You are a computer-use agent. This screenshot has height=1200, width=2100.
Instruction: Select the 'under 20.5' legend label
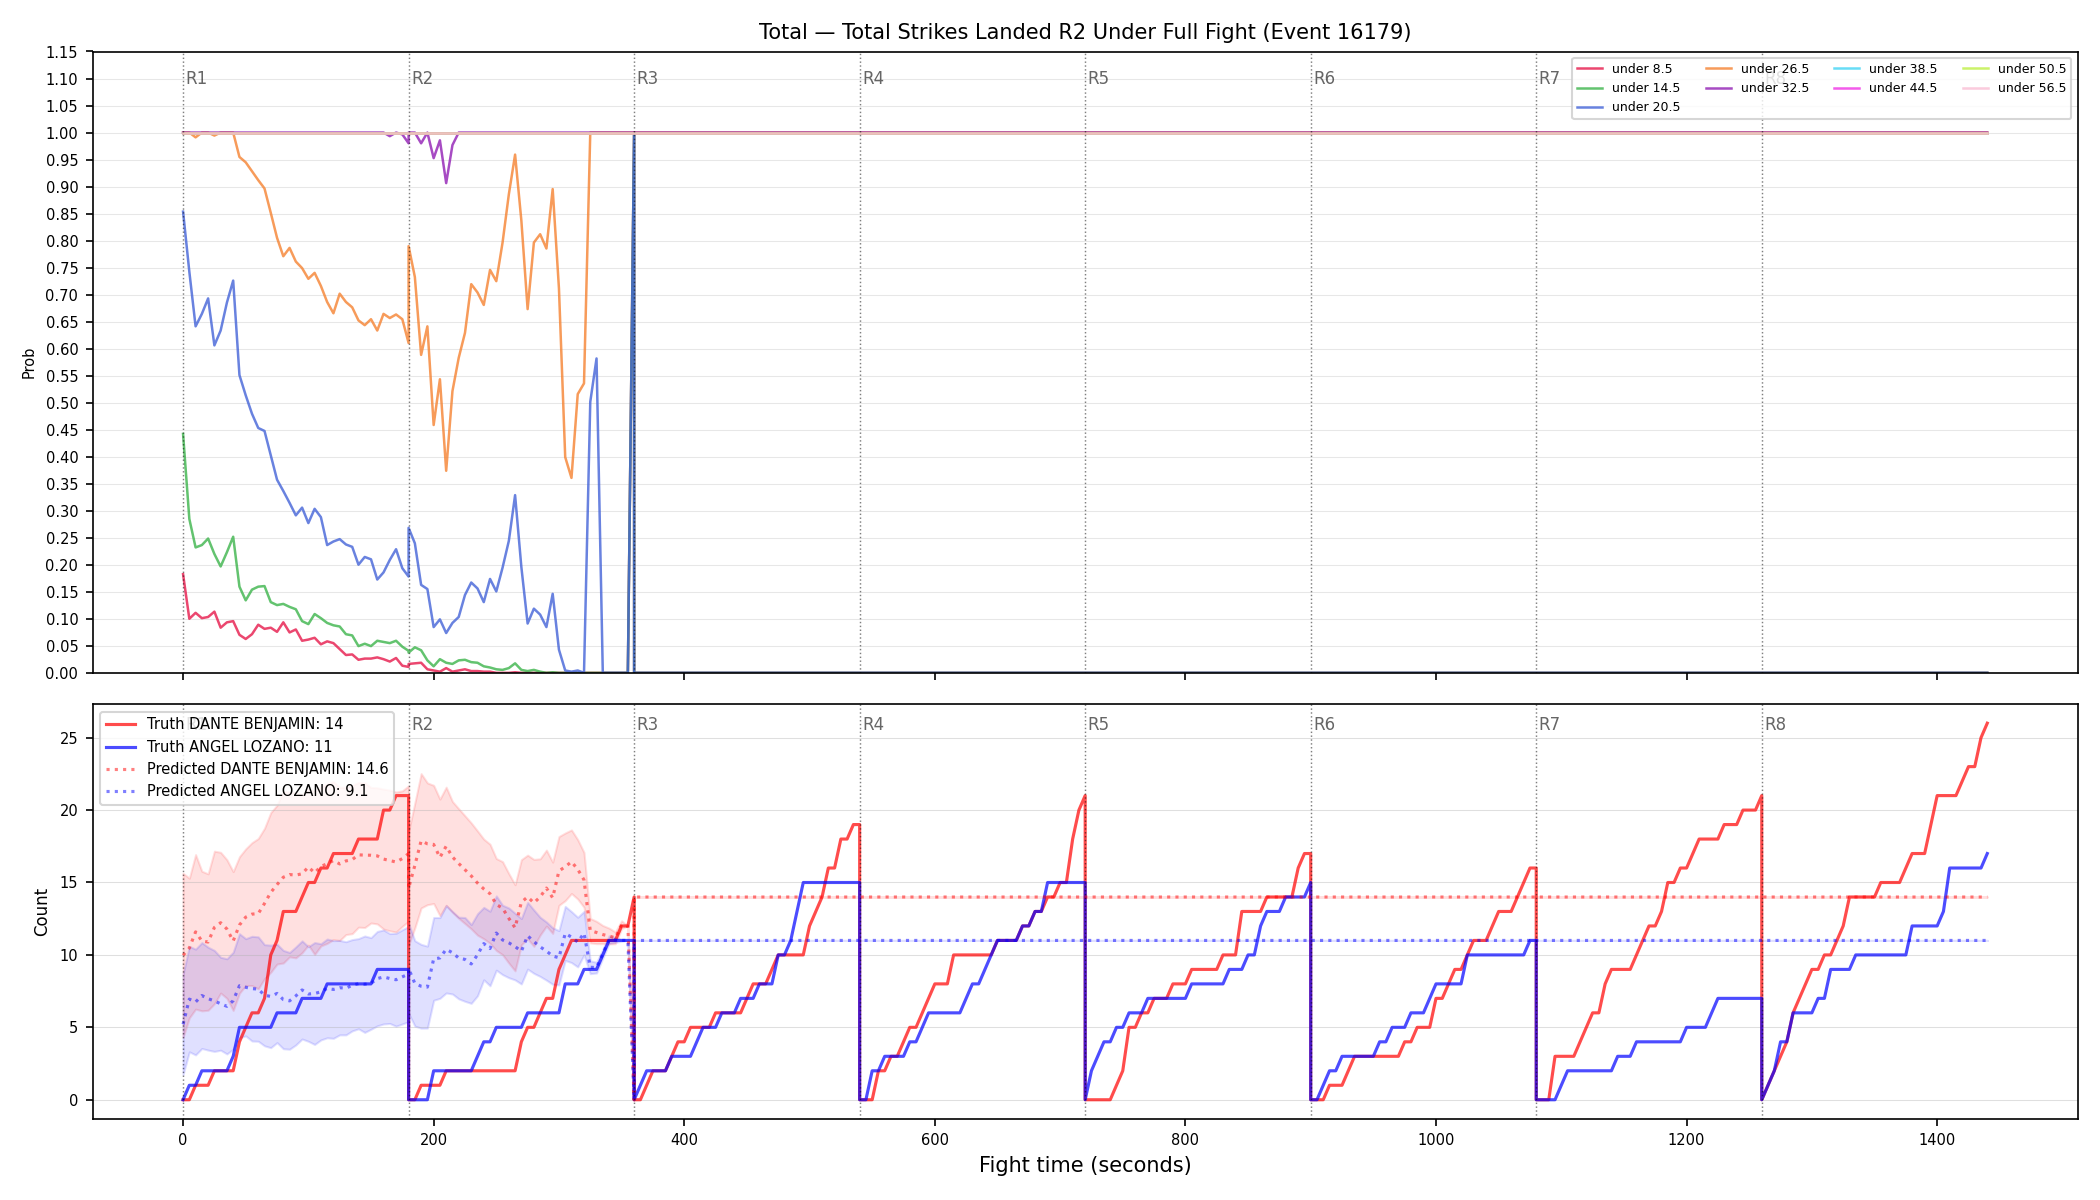pos(1645,107)
